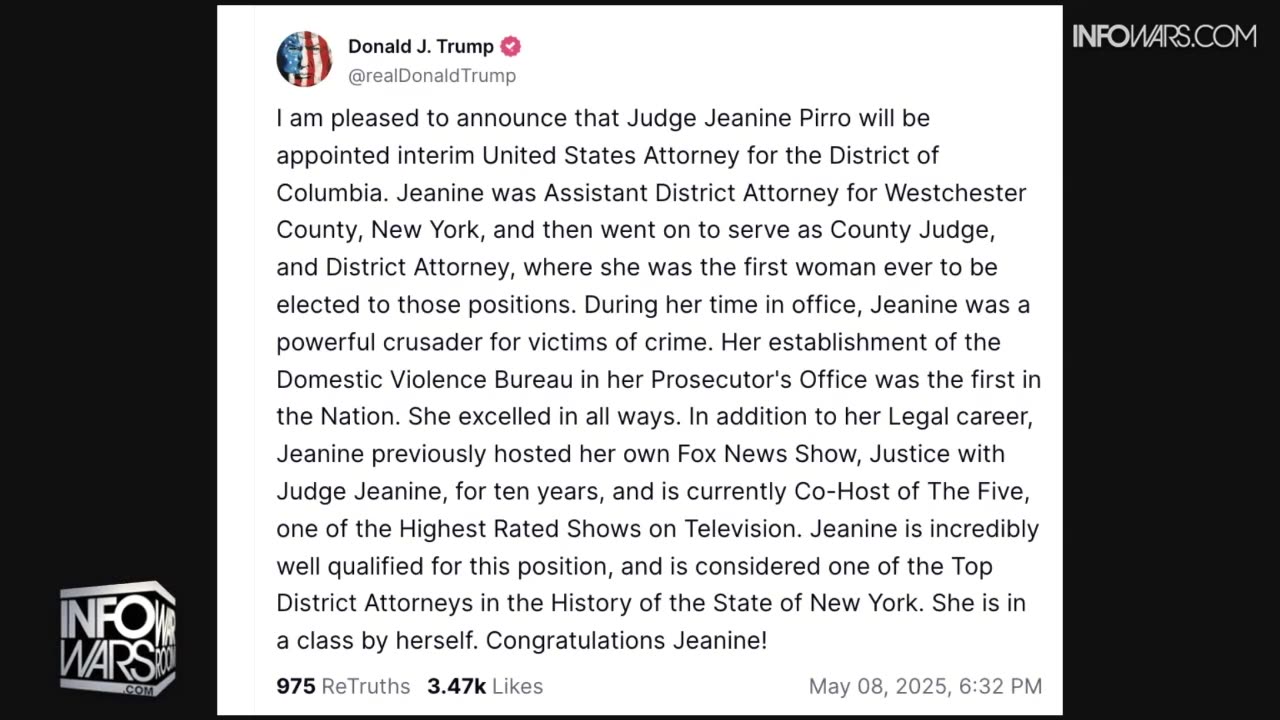Image resolution: width=1280 pixels, height=720 pixels.
Task: View the 975 ReTruths count
Action: point(343,686)
